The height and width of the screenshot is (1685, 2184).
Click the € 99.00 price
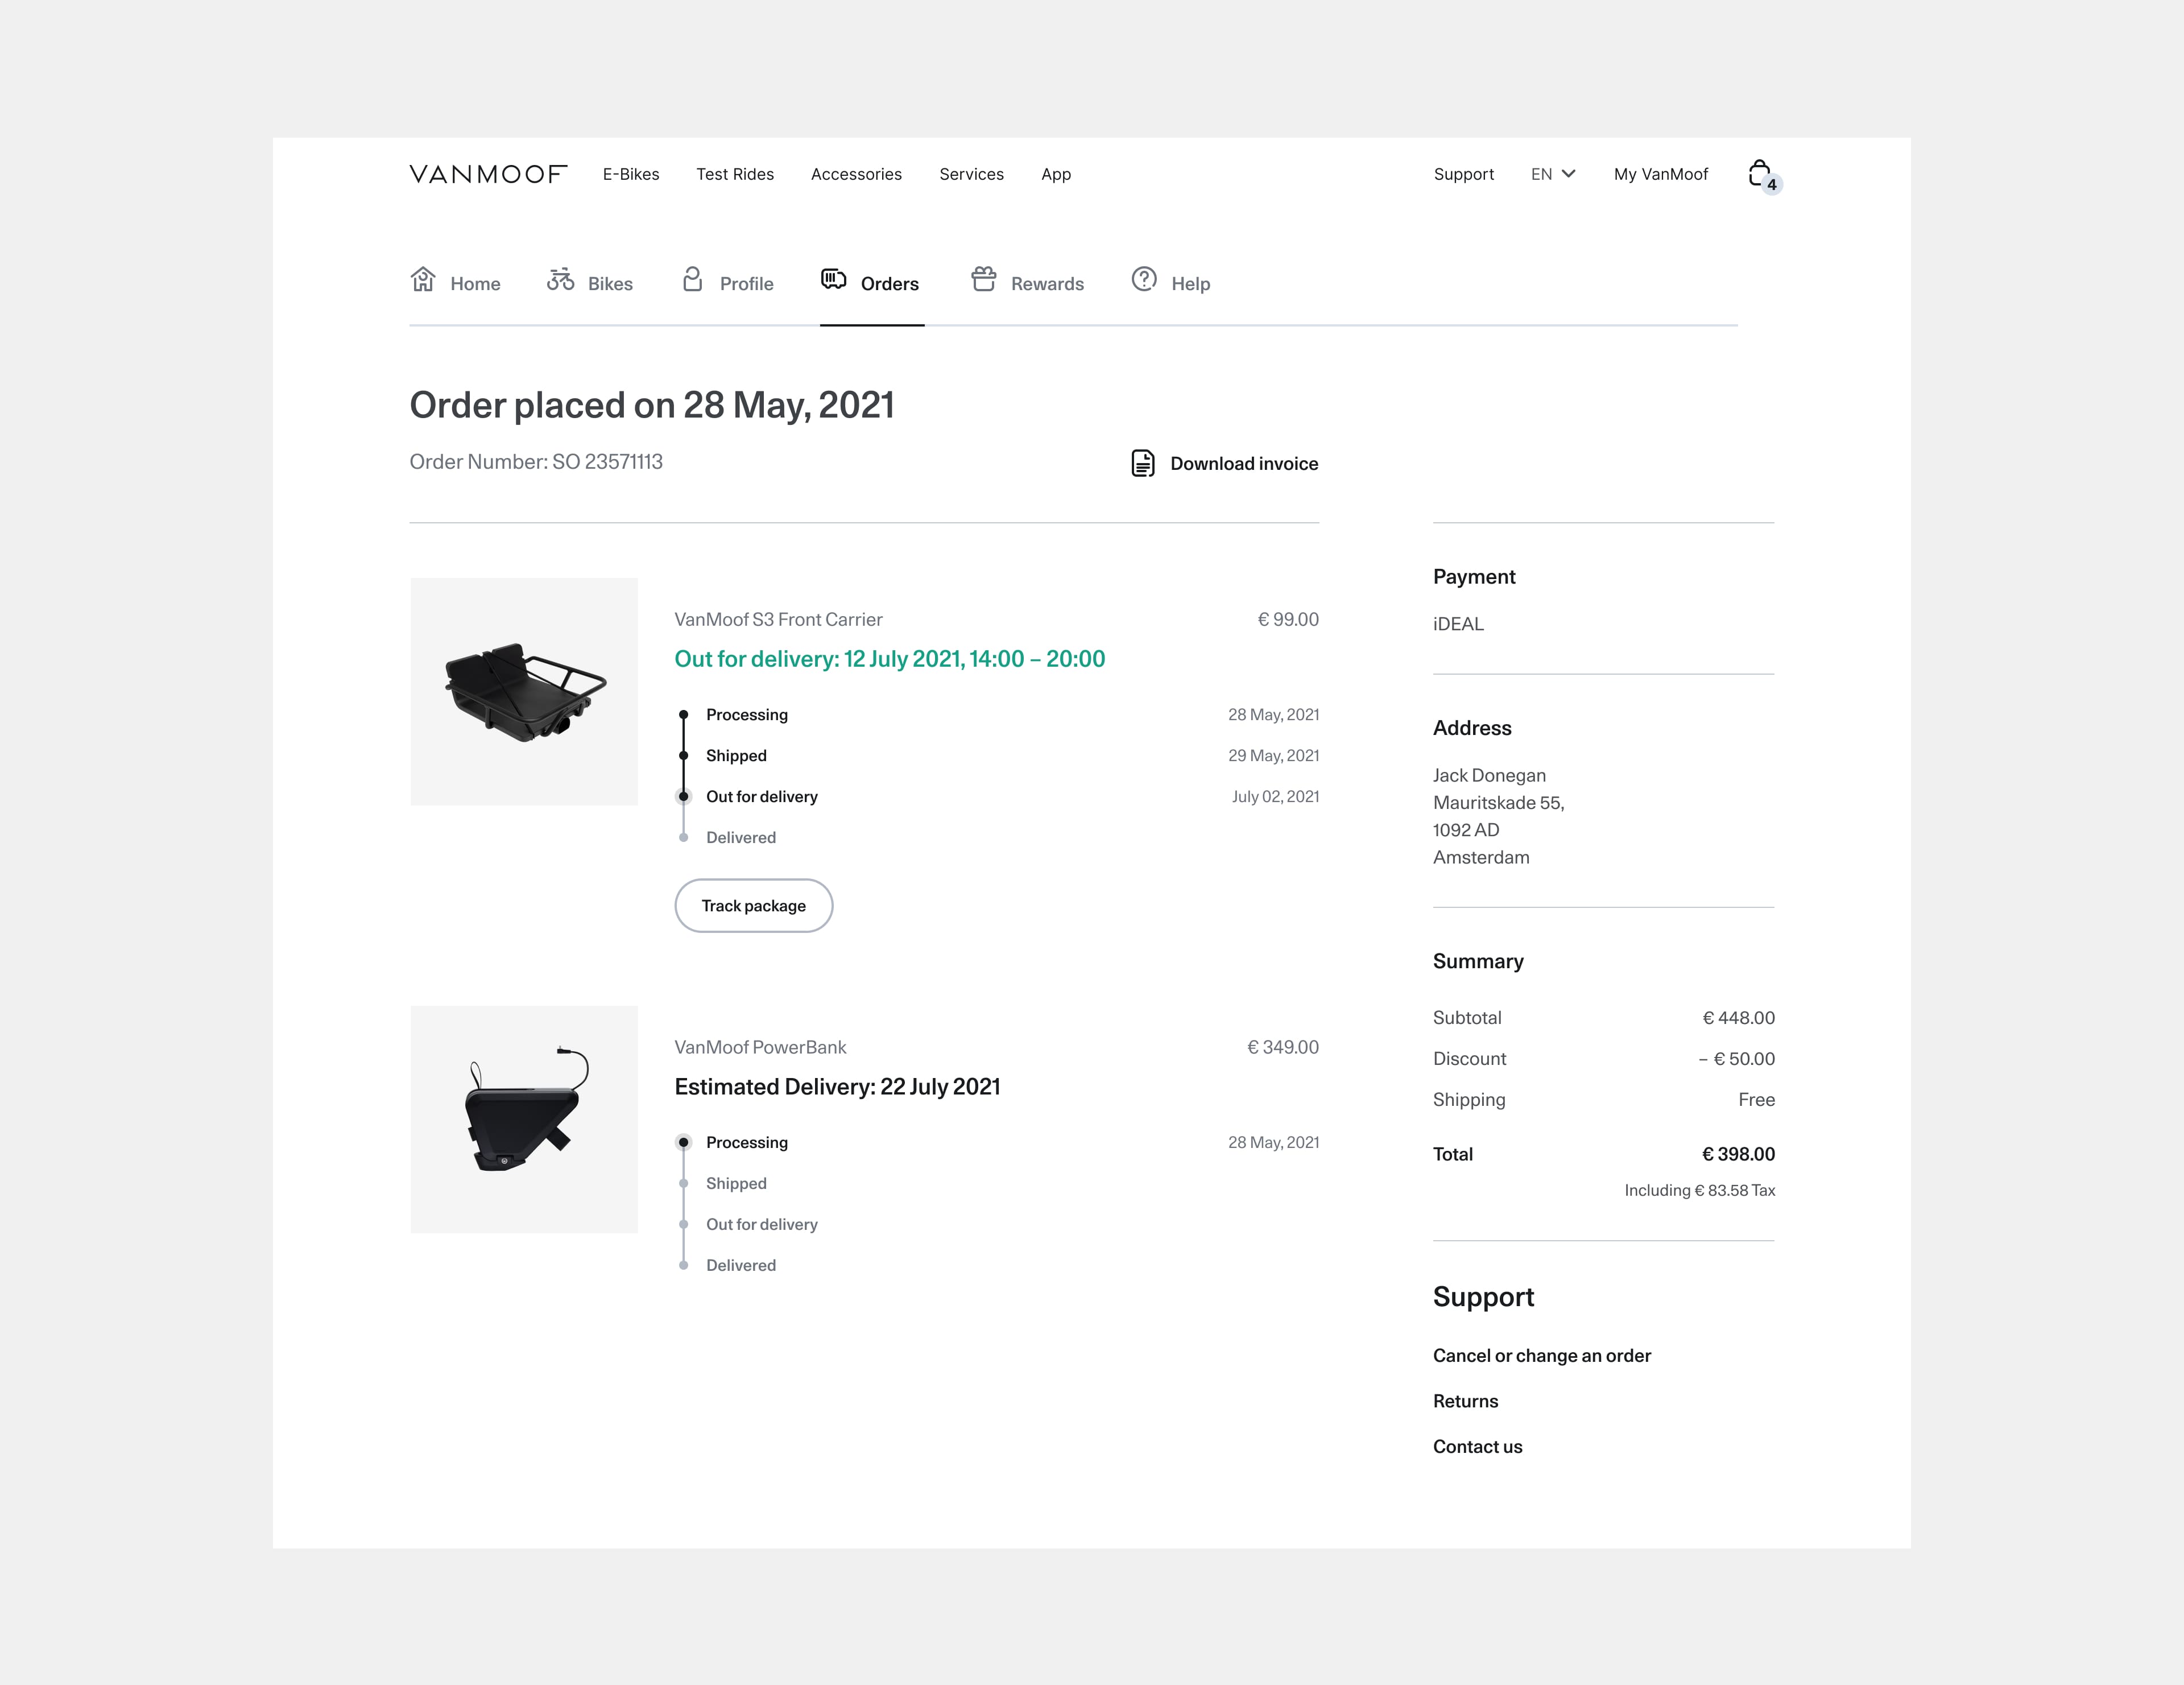pyautogui.click(x=1288, y=619)
